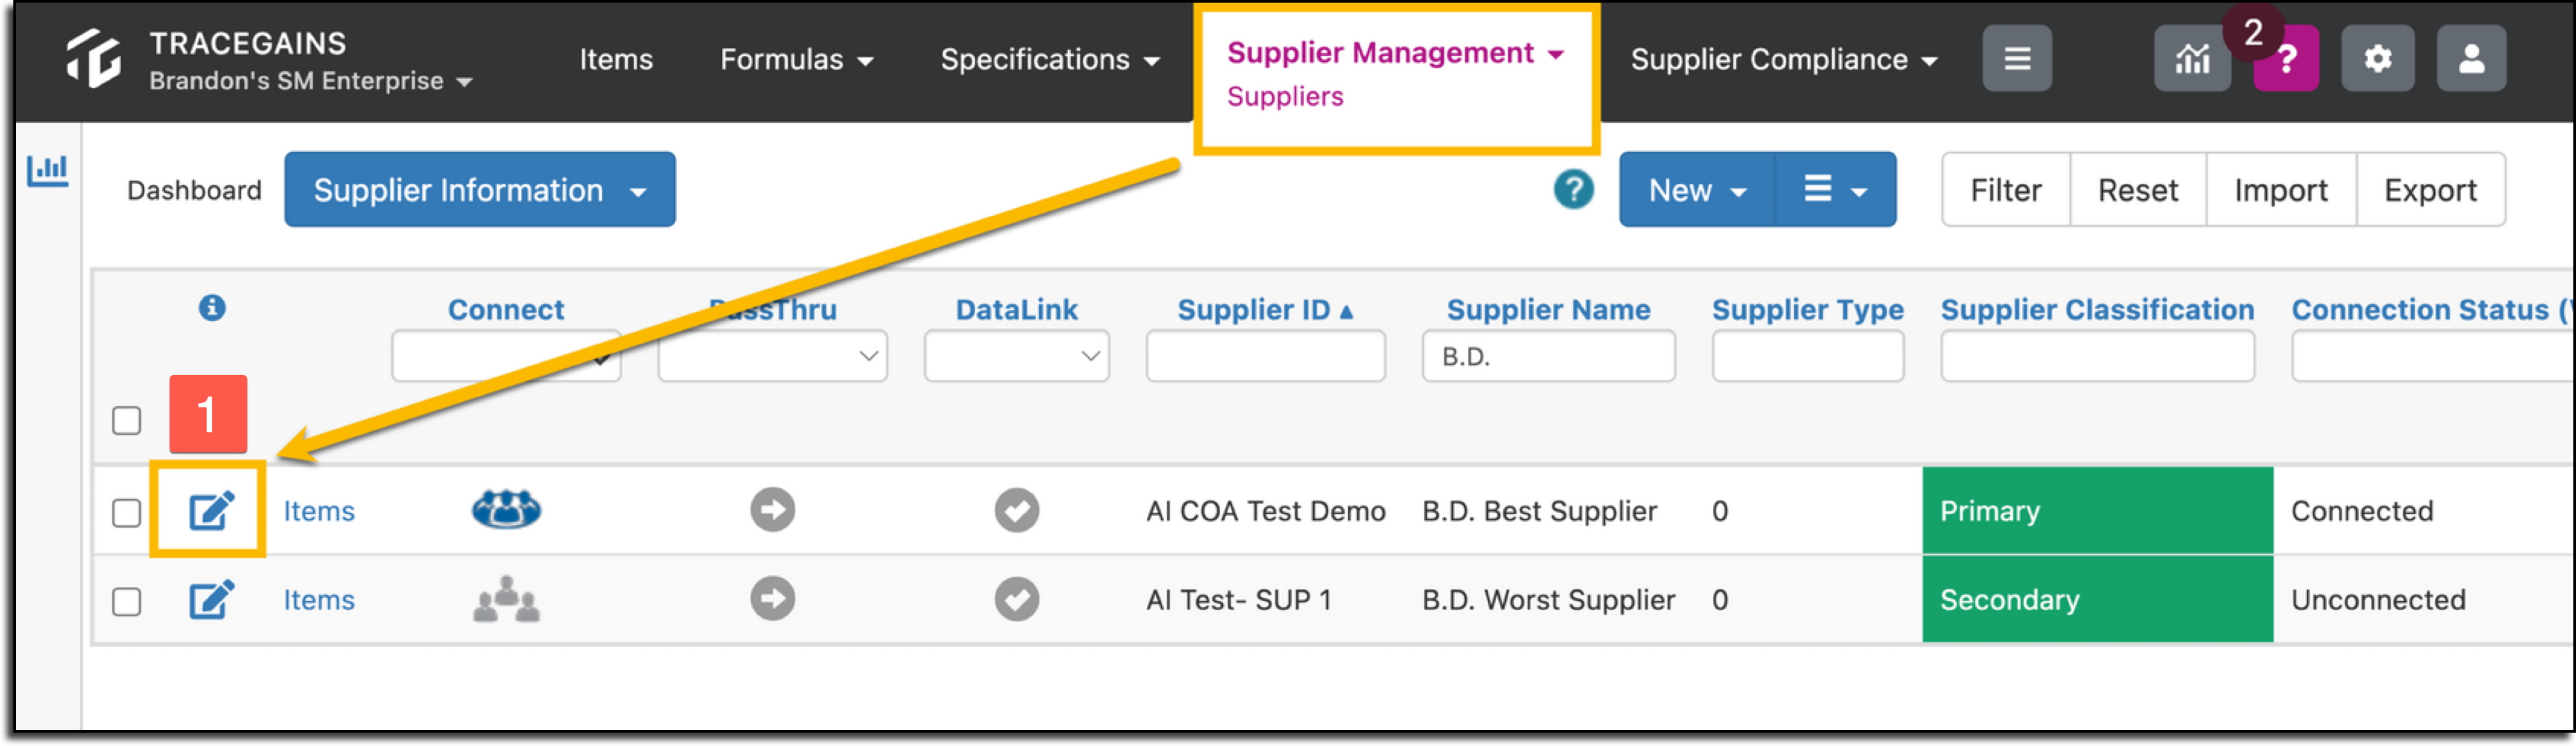Viewport: 2576px width, 746px height.
Task: Click the Supplier ID filter field
Action: [x=1265, y=356]
